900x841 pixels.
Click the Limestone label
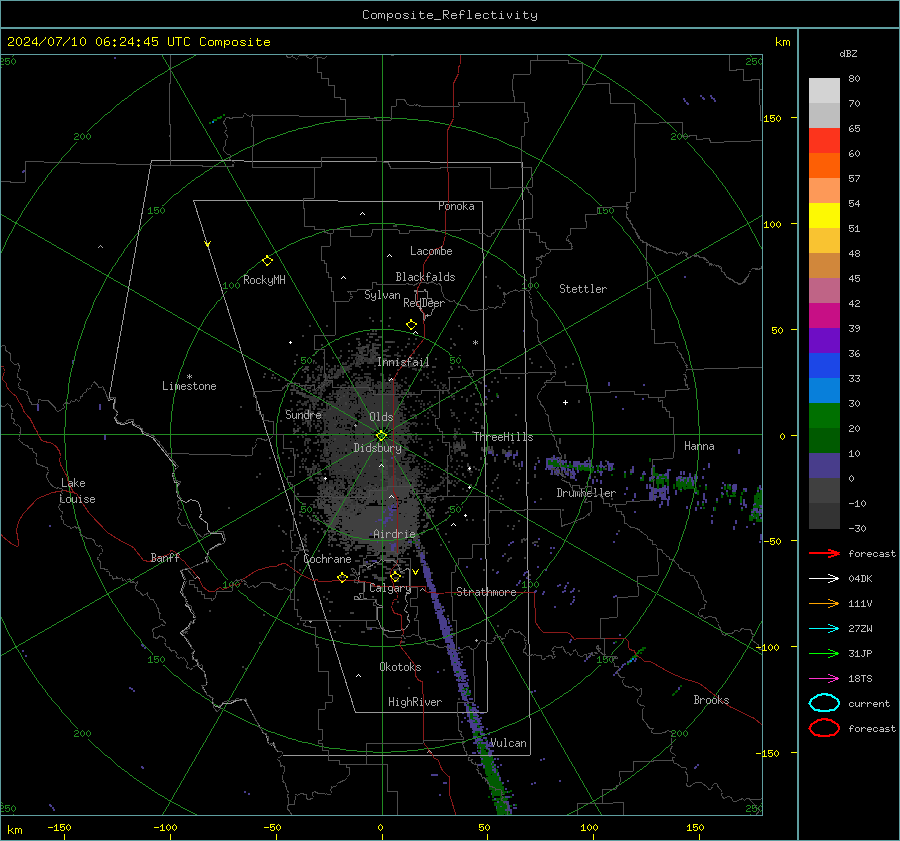[189, 386]
